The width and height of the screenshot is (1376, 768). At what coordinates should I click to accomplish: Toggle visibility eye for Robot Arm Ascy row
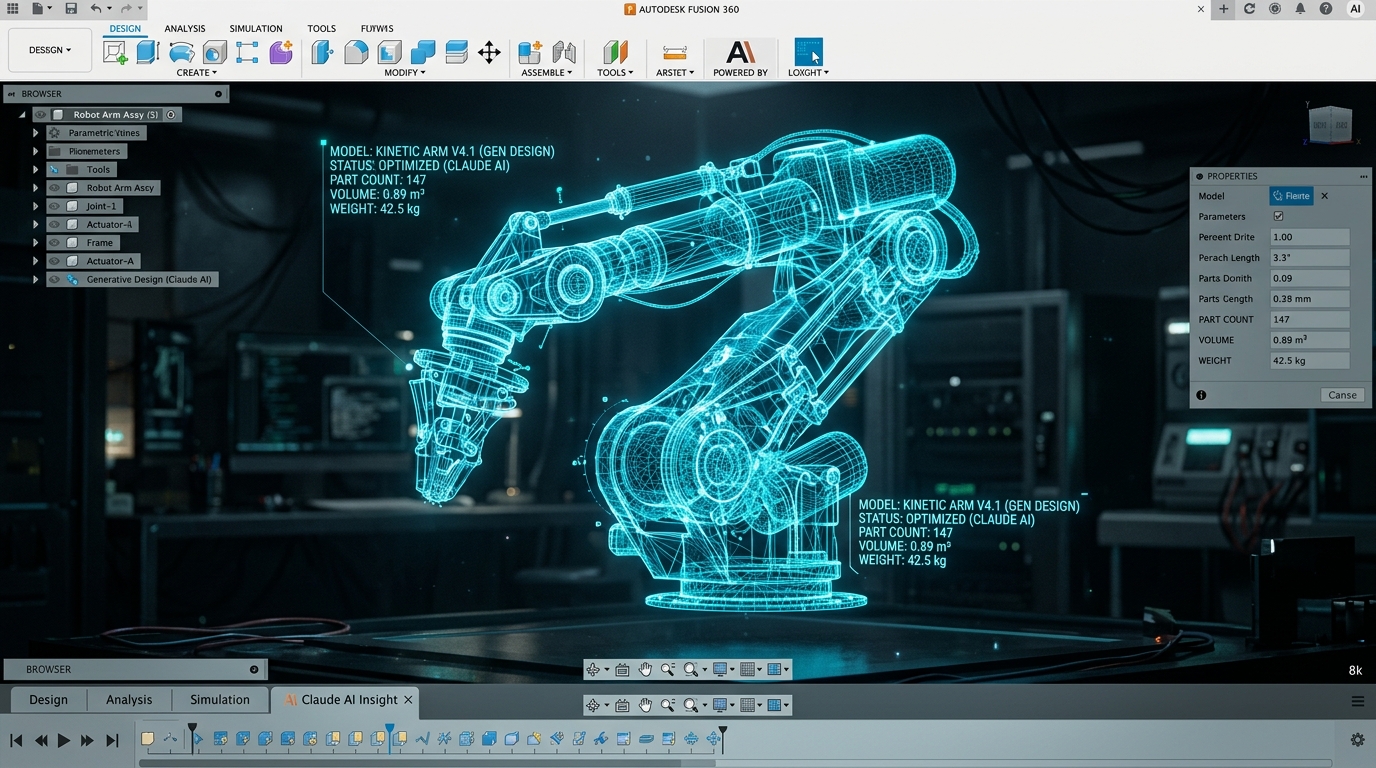point(55,188)
